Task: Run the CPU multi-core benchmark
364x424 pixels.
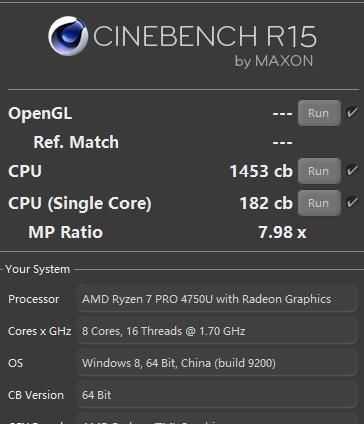Action: (319, 171)
